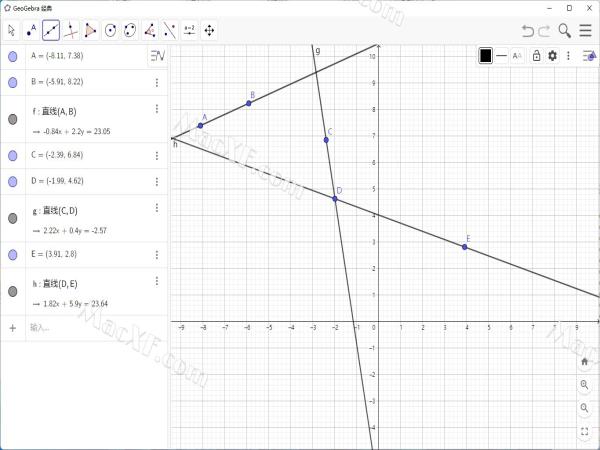Select the Perpendicular line tool
Screen dimensions: 600x450
(x=71, y=31)
